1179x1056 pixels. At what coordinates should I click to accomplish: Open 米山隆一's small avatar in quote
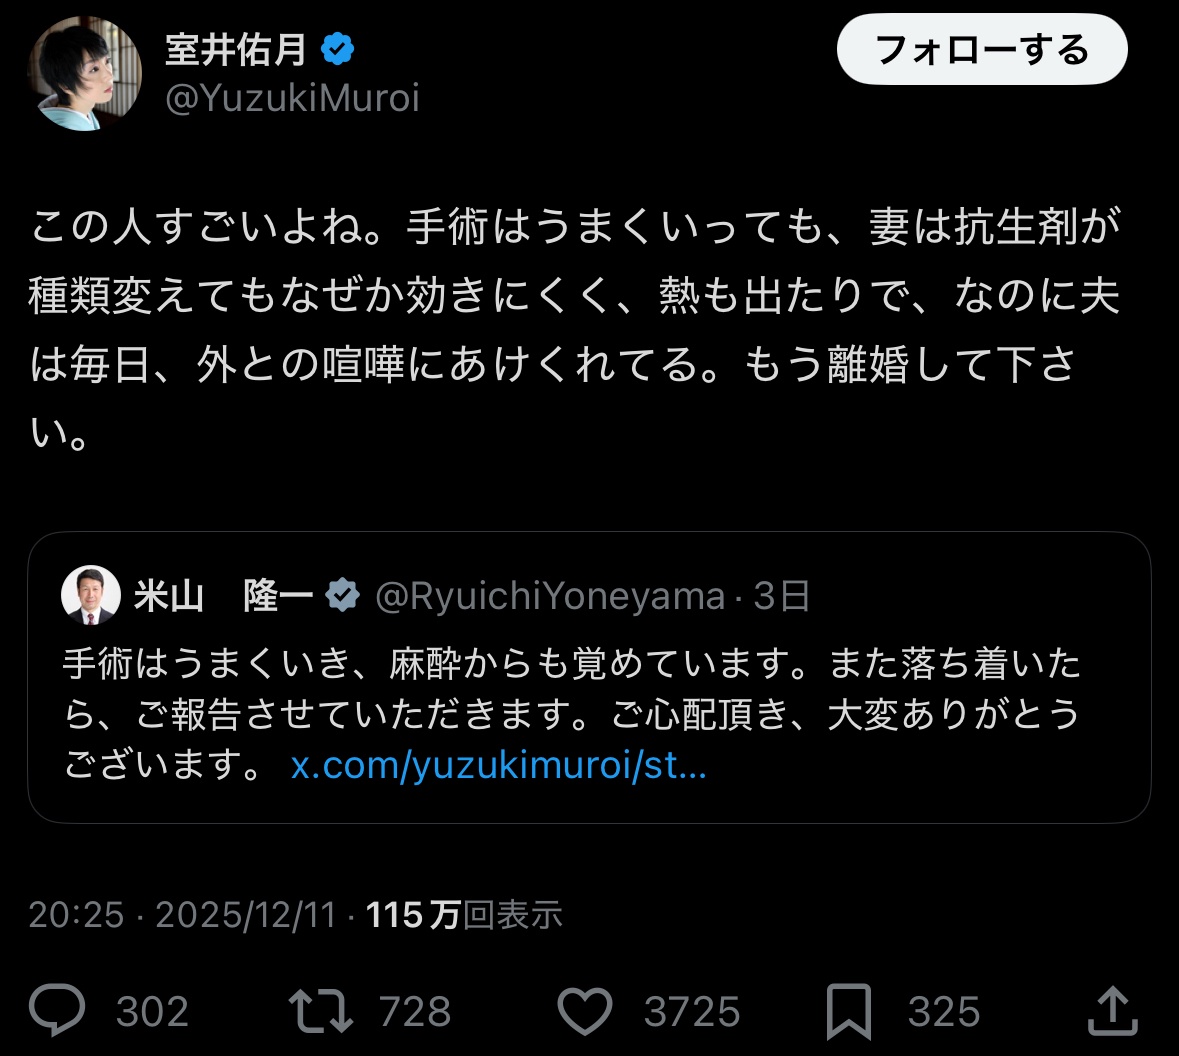click(x=91, y=595)
